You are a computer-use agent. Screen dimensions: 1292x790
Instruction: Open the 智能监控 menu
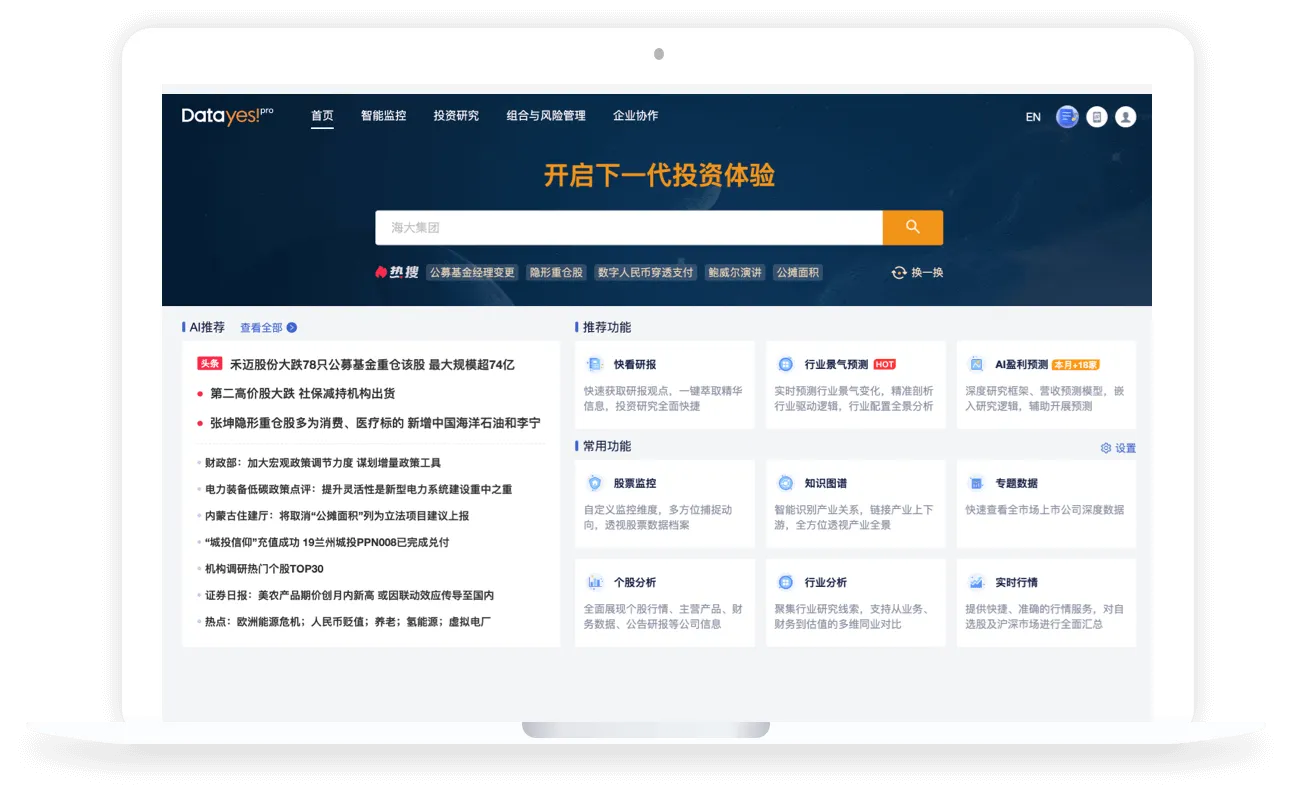(x=383, y=116)
